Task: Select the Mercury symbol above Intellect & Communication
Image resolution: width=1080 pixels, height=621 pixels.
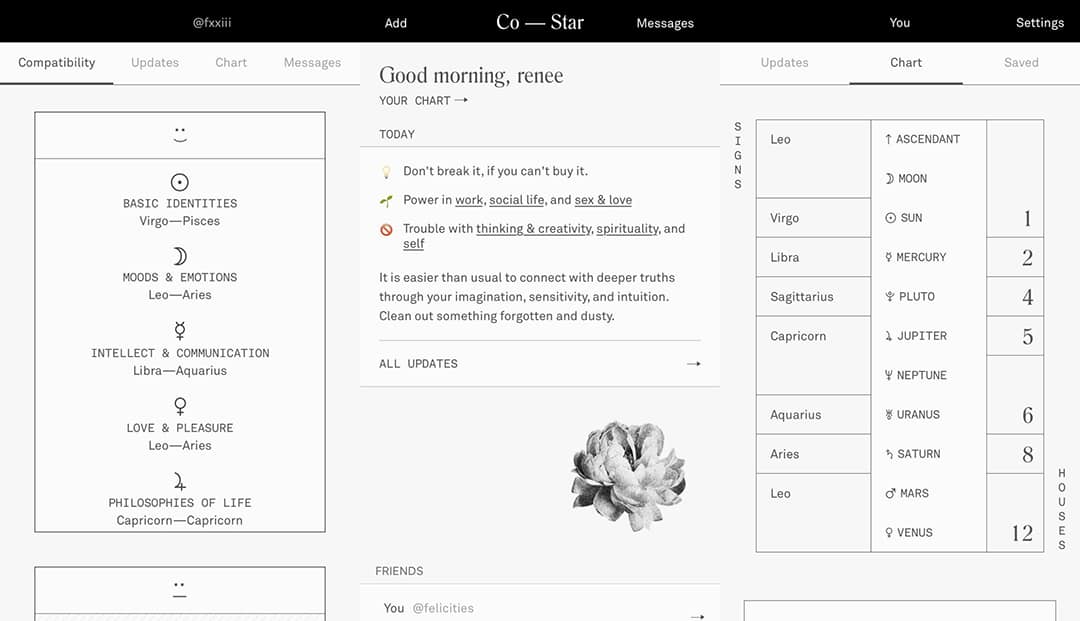Action: pos(180,331)
